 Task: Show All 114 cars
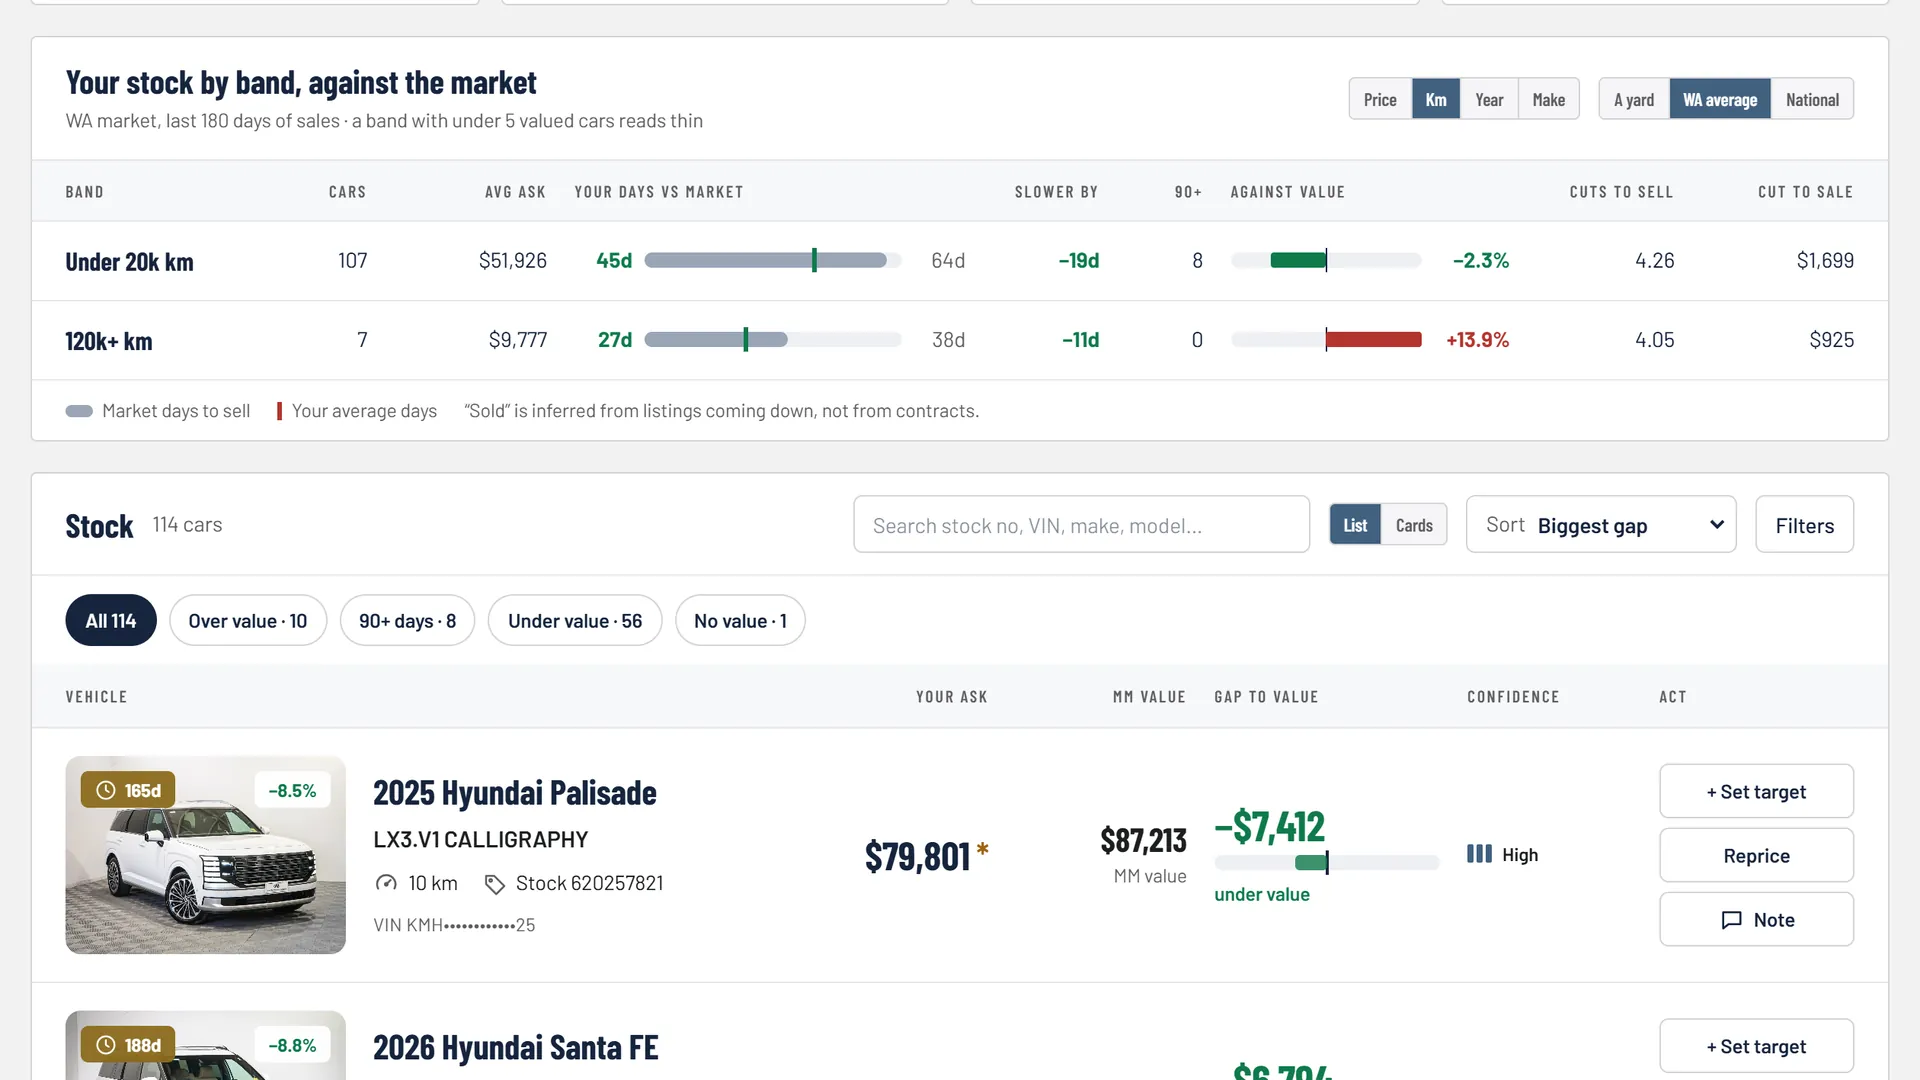pyautogui.click(x=111, y=621)
